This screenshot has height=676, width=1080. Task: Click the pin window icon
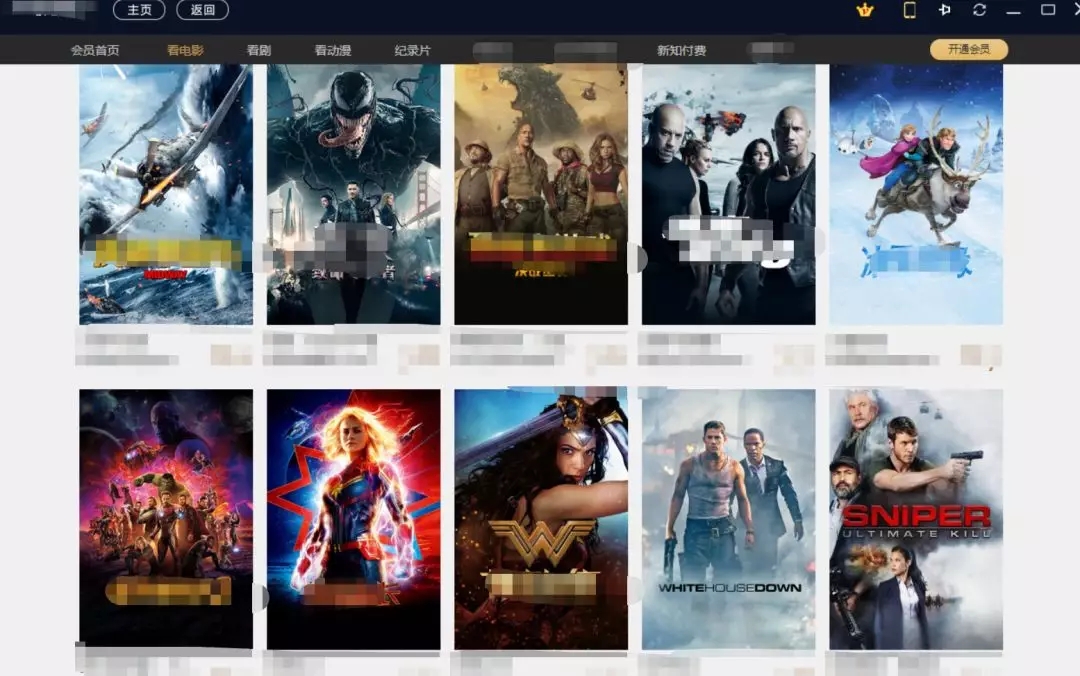pyautogui.click(x=944, y=10)
